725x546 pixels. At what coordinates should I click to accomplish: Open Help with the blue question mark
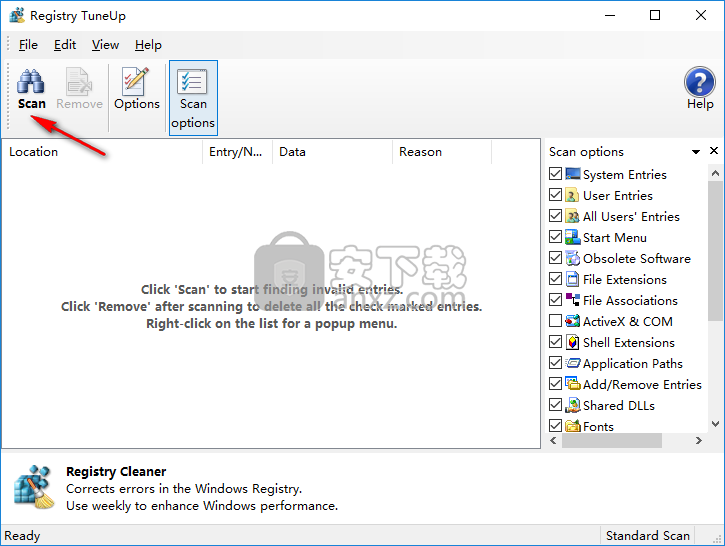(700, 89)
